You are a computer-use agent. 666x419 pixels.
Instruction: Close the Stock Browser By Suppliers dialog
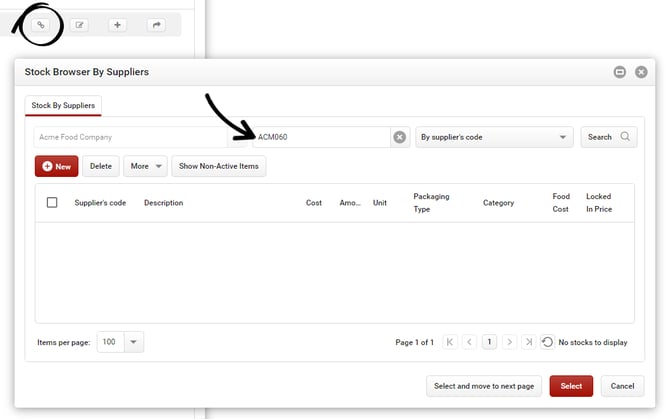[x=641, y=72]
